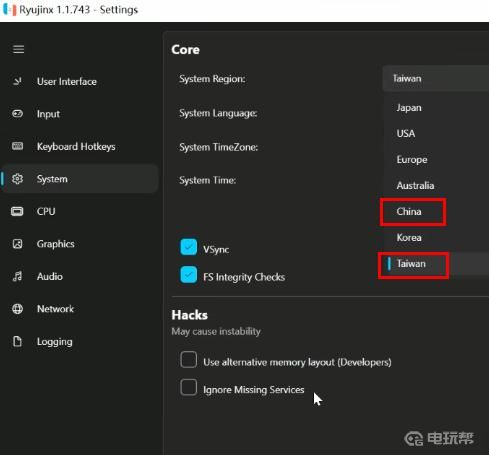Viewport: 489px width, 455px height.
Task: Click the Keyboard Hotkeys keyboard icon
Action: [17, 146]
